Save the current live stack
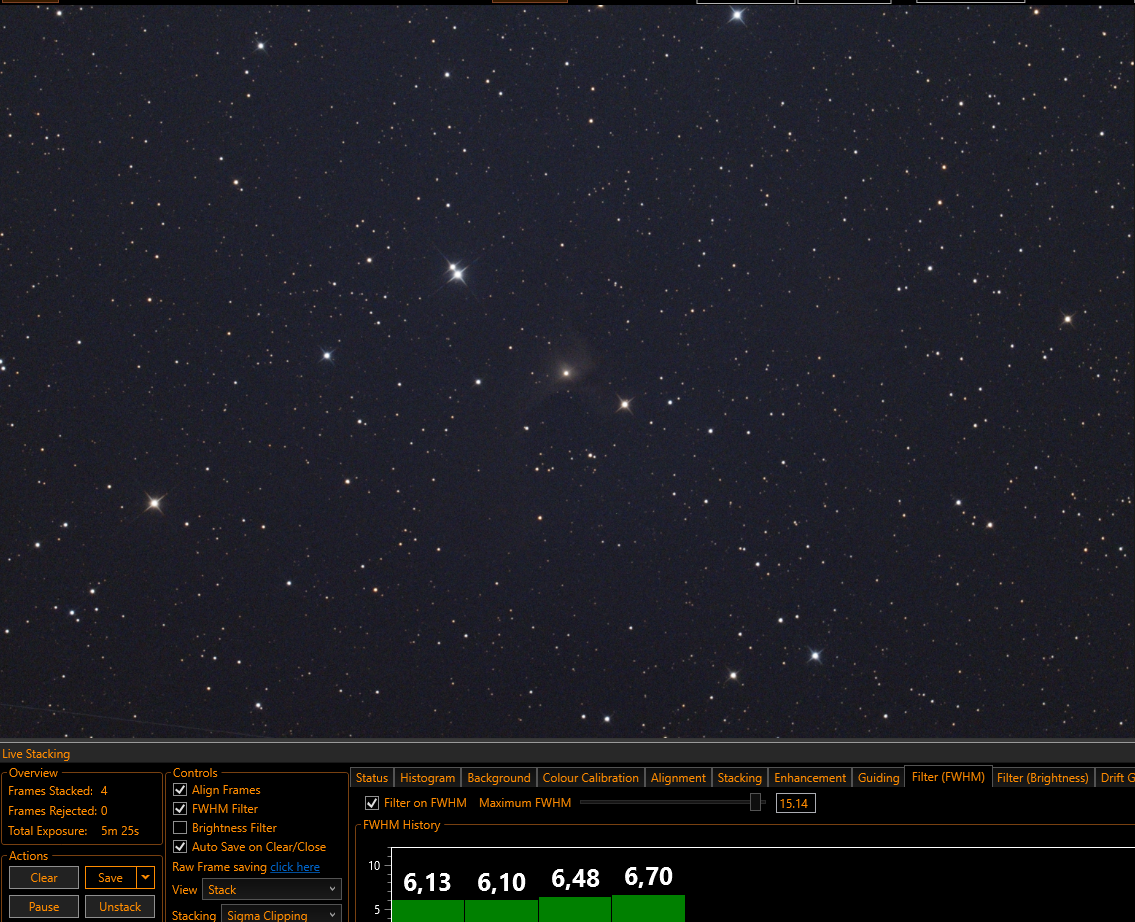1135x922 pixels. tap(110, 877)
